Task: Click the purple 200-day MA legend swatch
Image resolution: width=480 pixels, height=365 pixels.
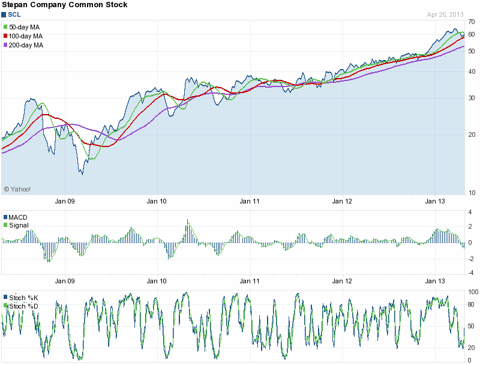Action: [5, 45]
